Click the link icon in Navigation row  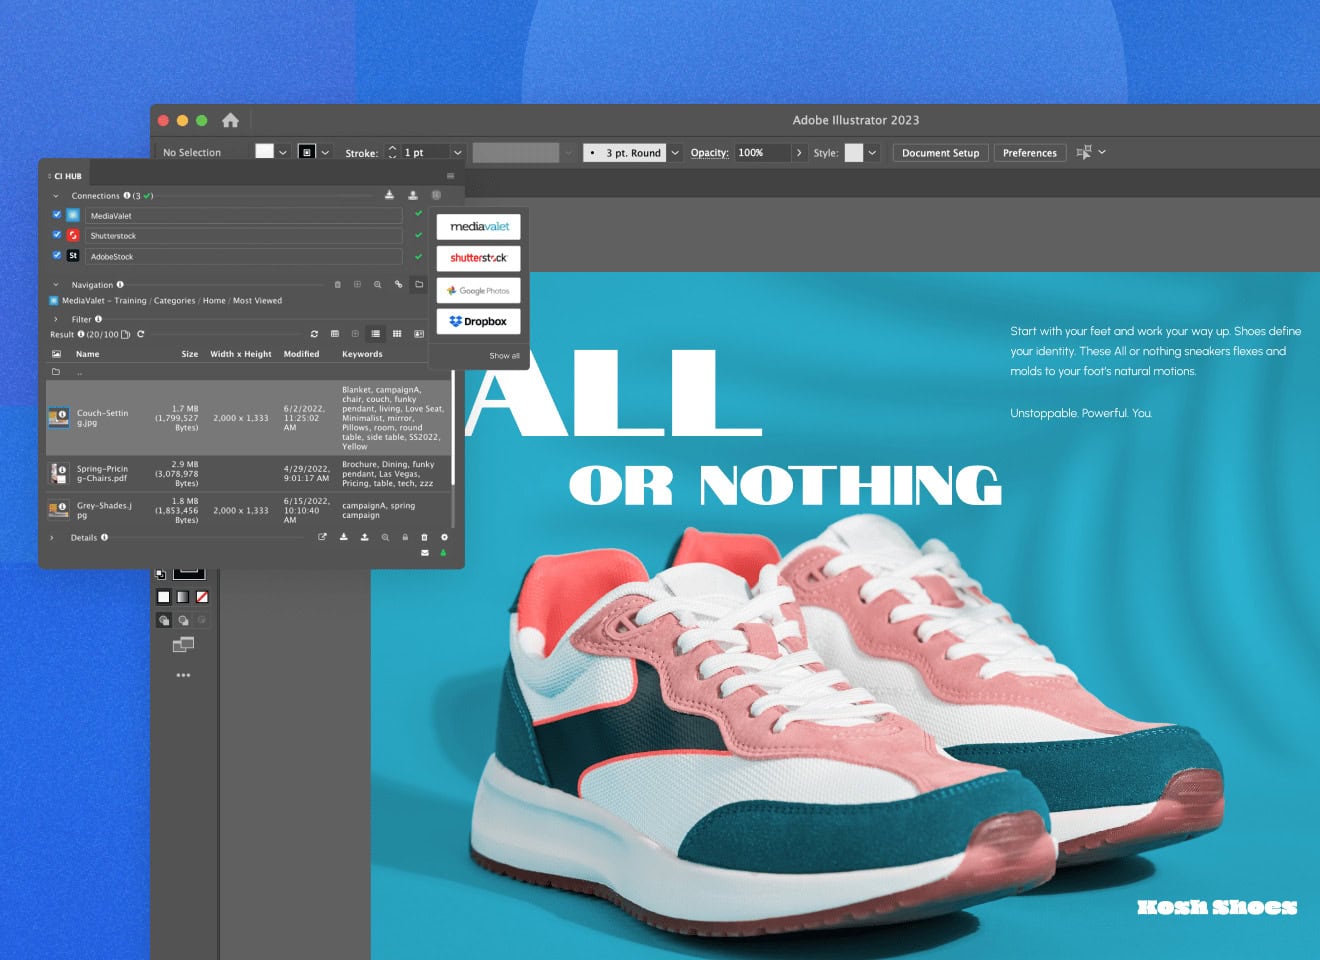pyautogui.click(x=398, y=285)
